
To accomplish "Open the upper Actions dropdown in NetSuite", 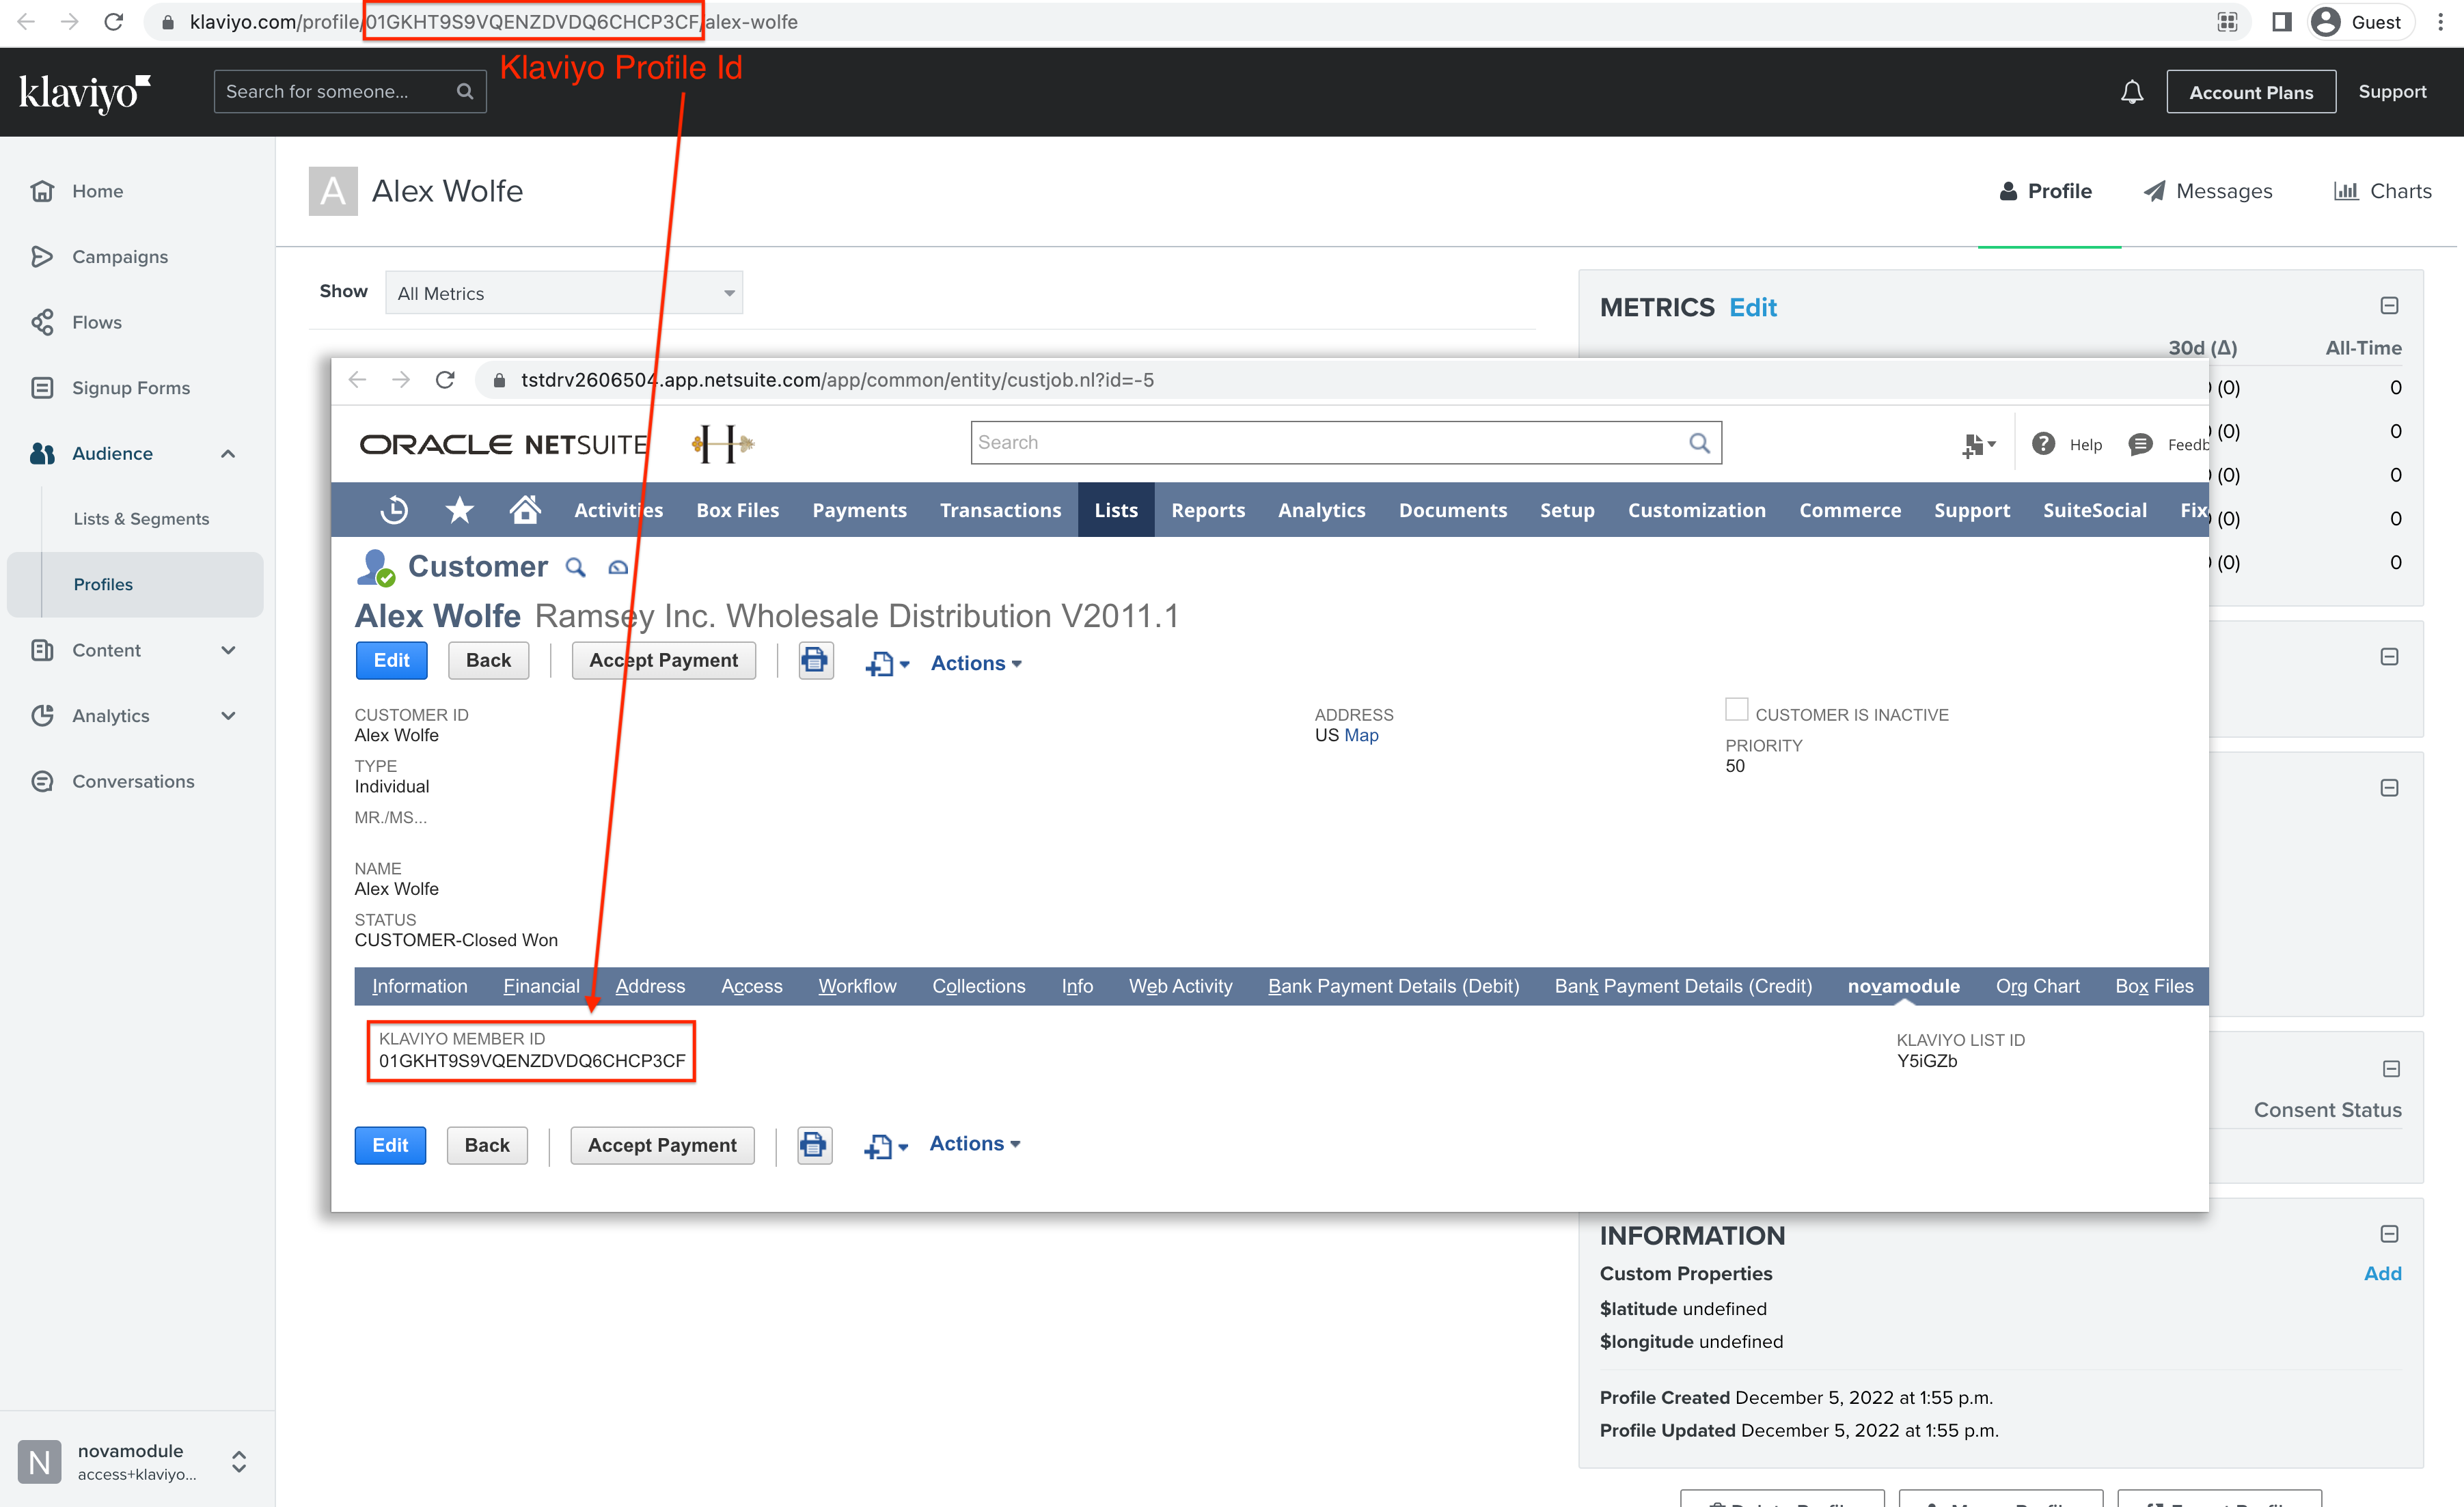I will (x=976, y=663).
